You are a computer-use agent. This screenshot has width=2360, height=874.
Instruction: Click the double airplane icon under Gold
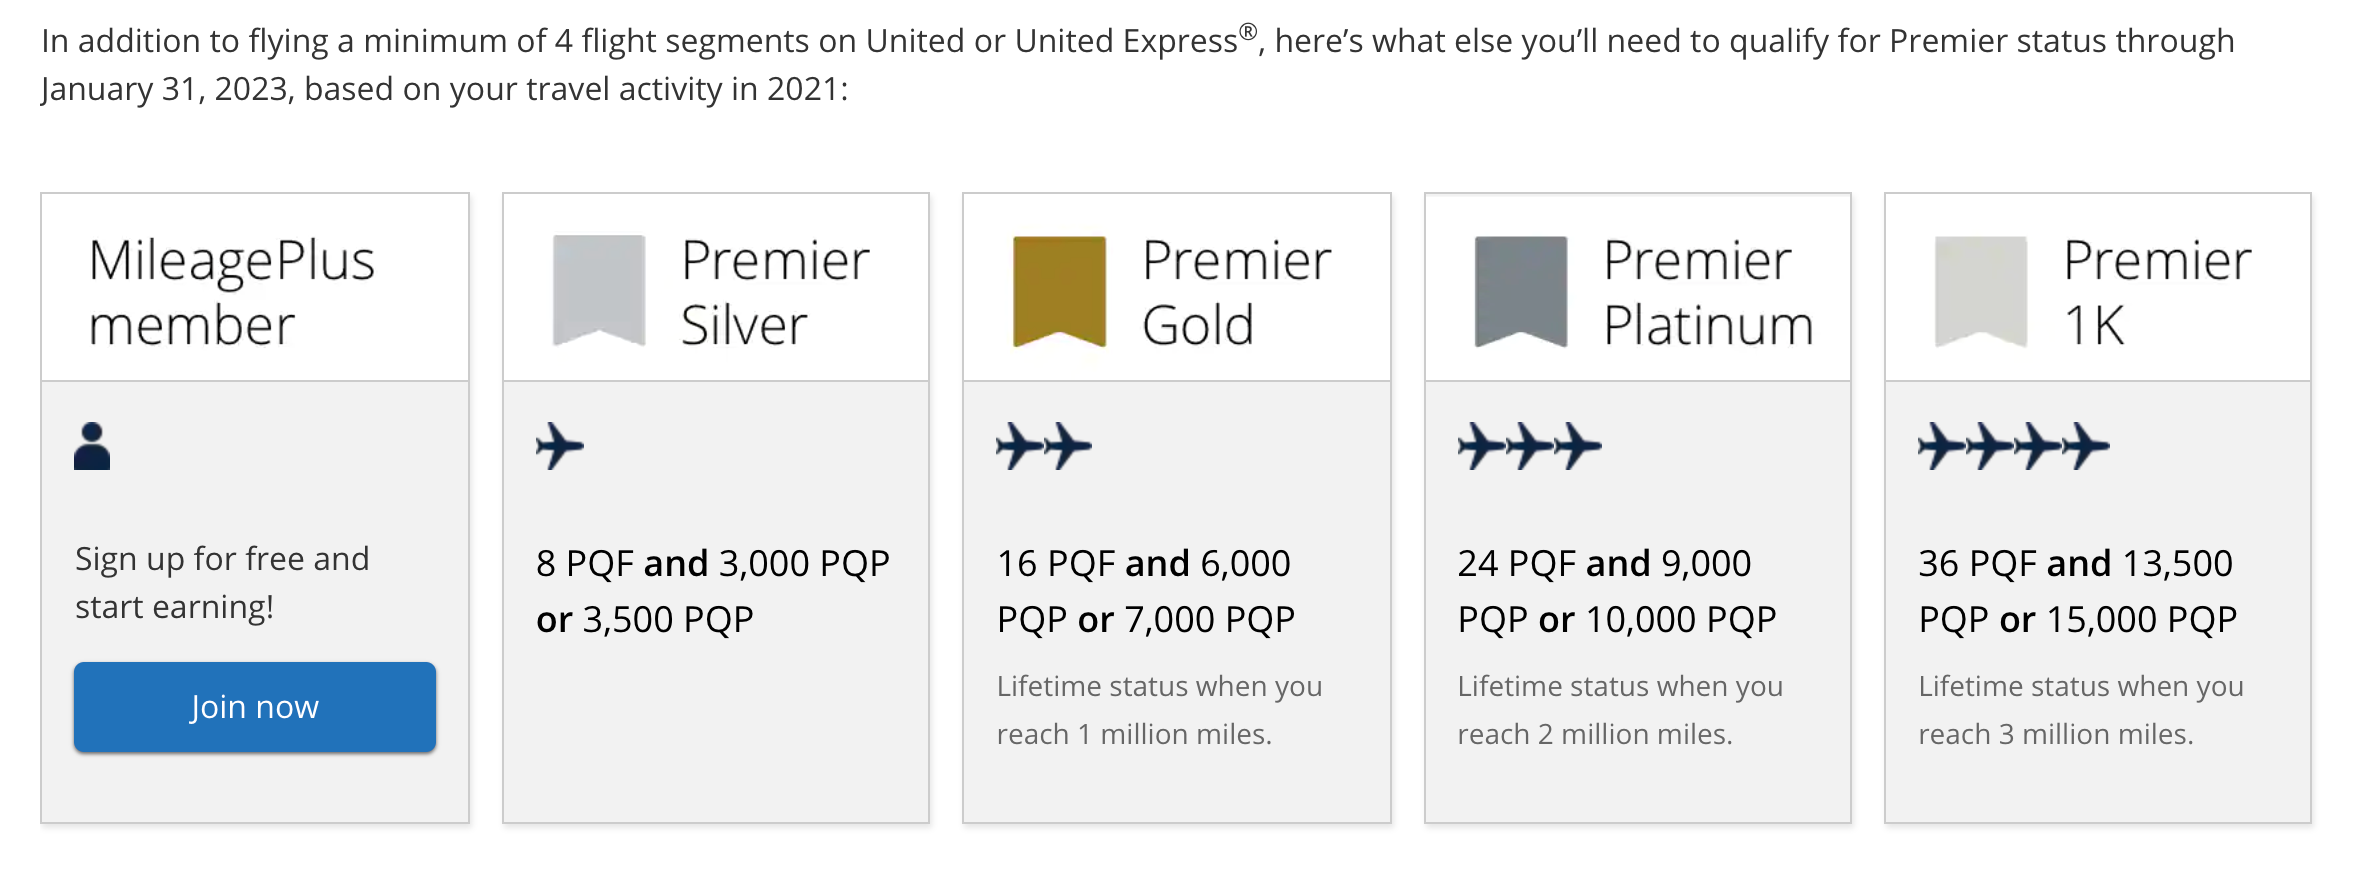(1043, 446)
